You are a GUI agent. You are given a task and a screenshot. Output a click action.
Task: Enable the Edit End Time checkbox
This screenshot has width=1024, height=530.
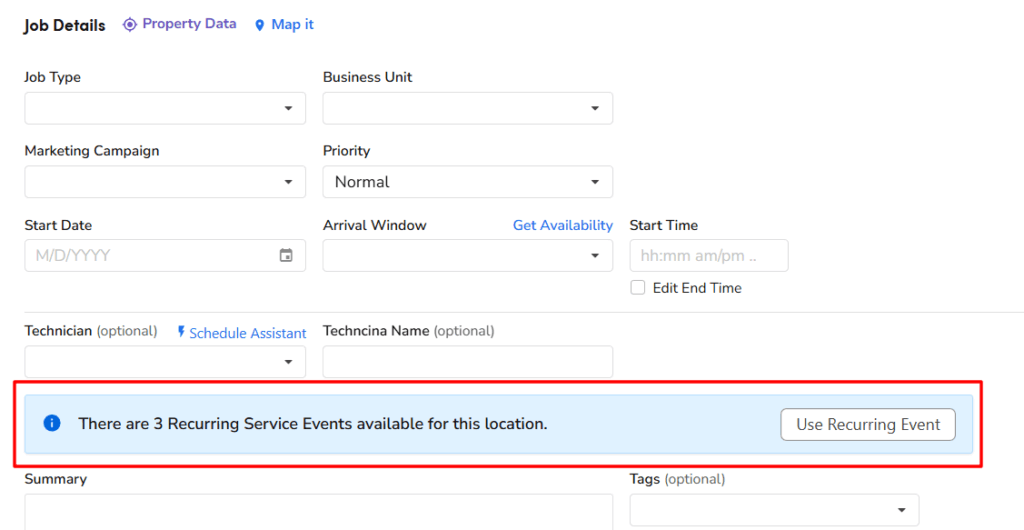pos(638,288)
